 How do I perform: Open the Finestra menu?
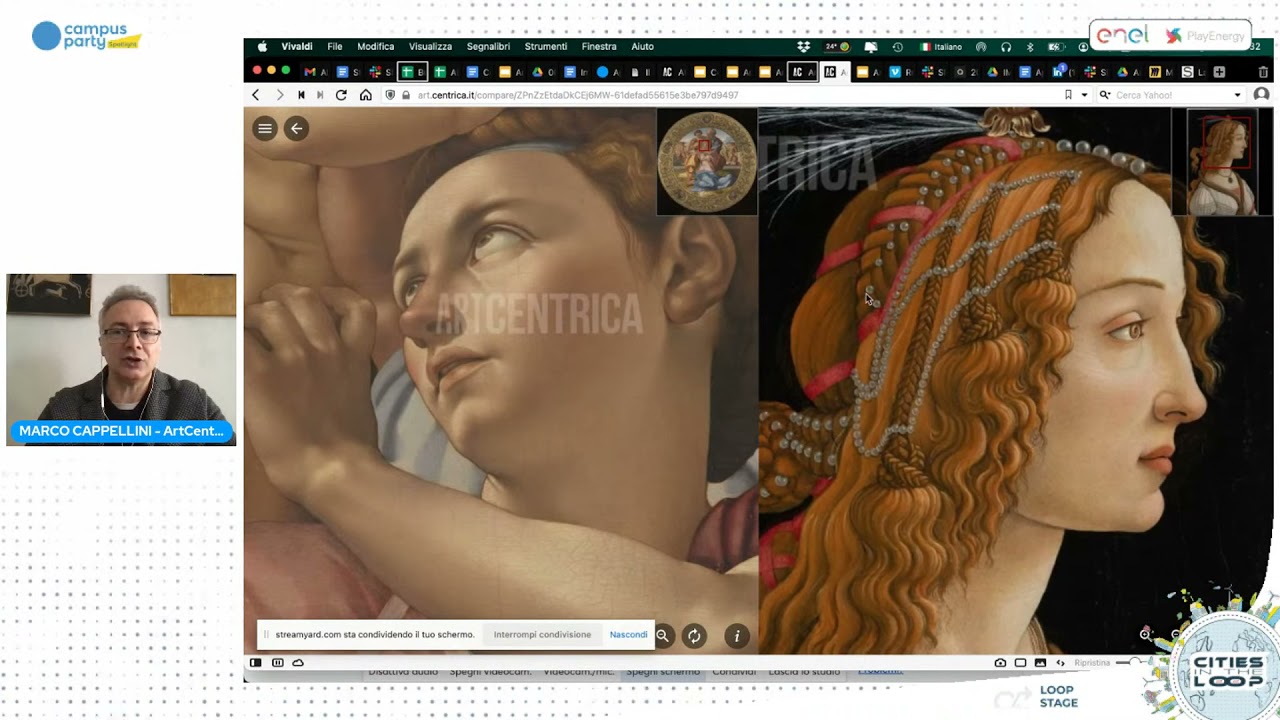(x=599, y=47)
